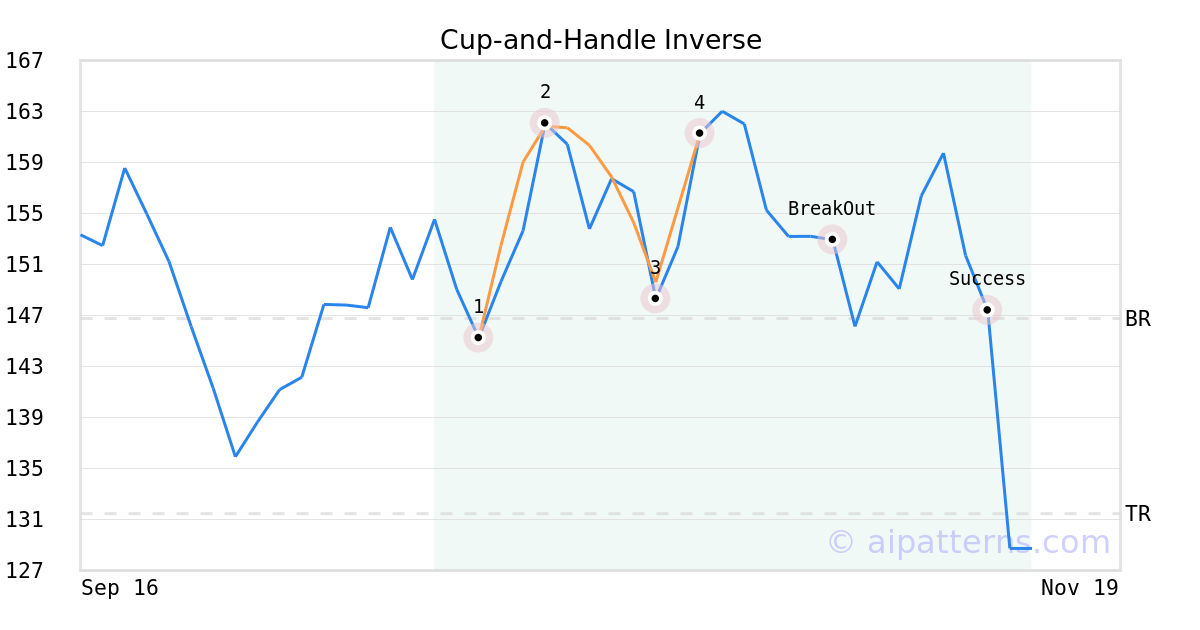
Task: Select the 135 y-axis price label
Action: click(25, 469)
